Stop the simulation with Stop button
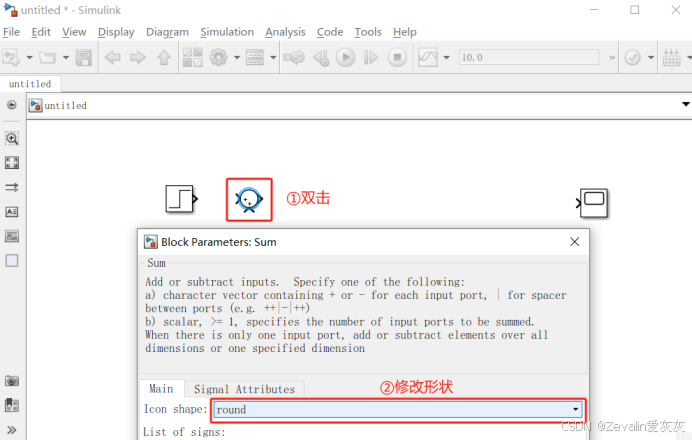Image resolution: width=692 pixels, height=440 pixels. tap(397, 57)
